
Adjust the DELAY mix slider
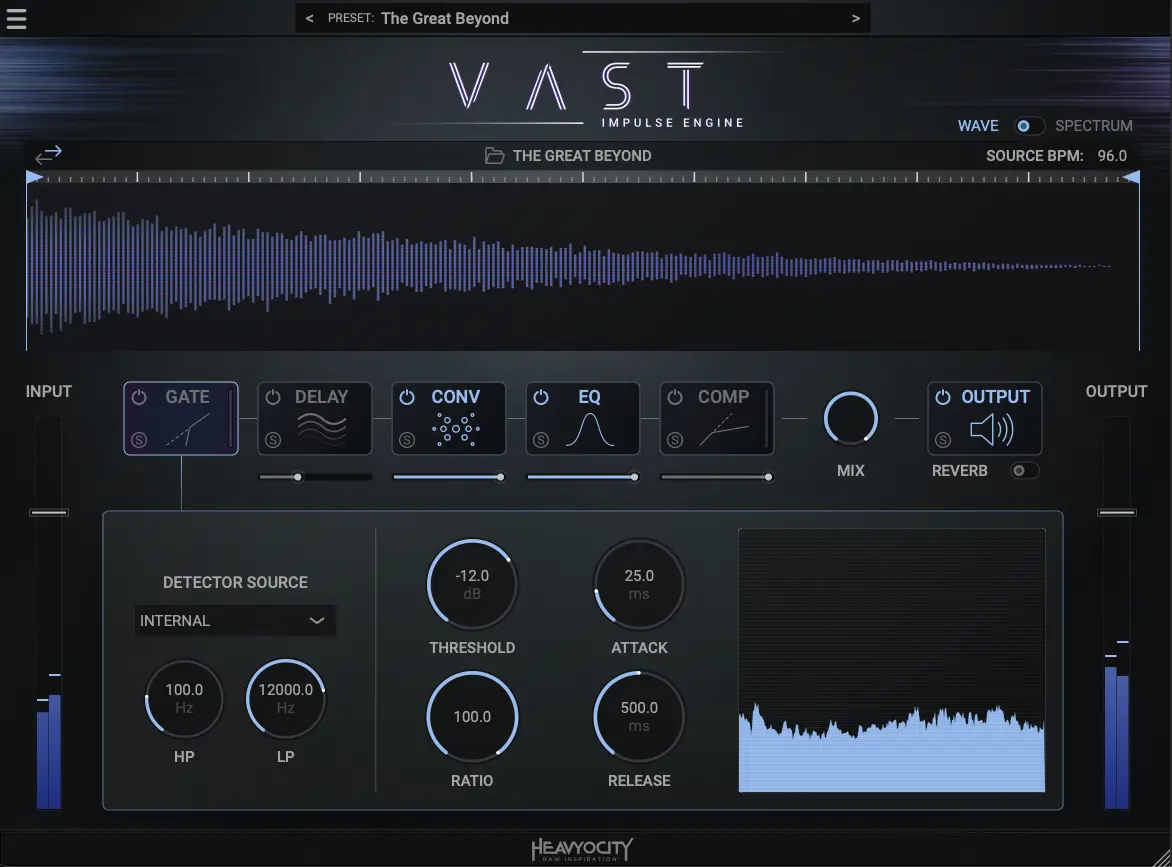pos(315,477)
